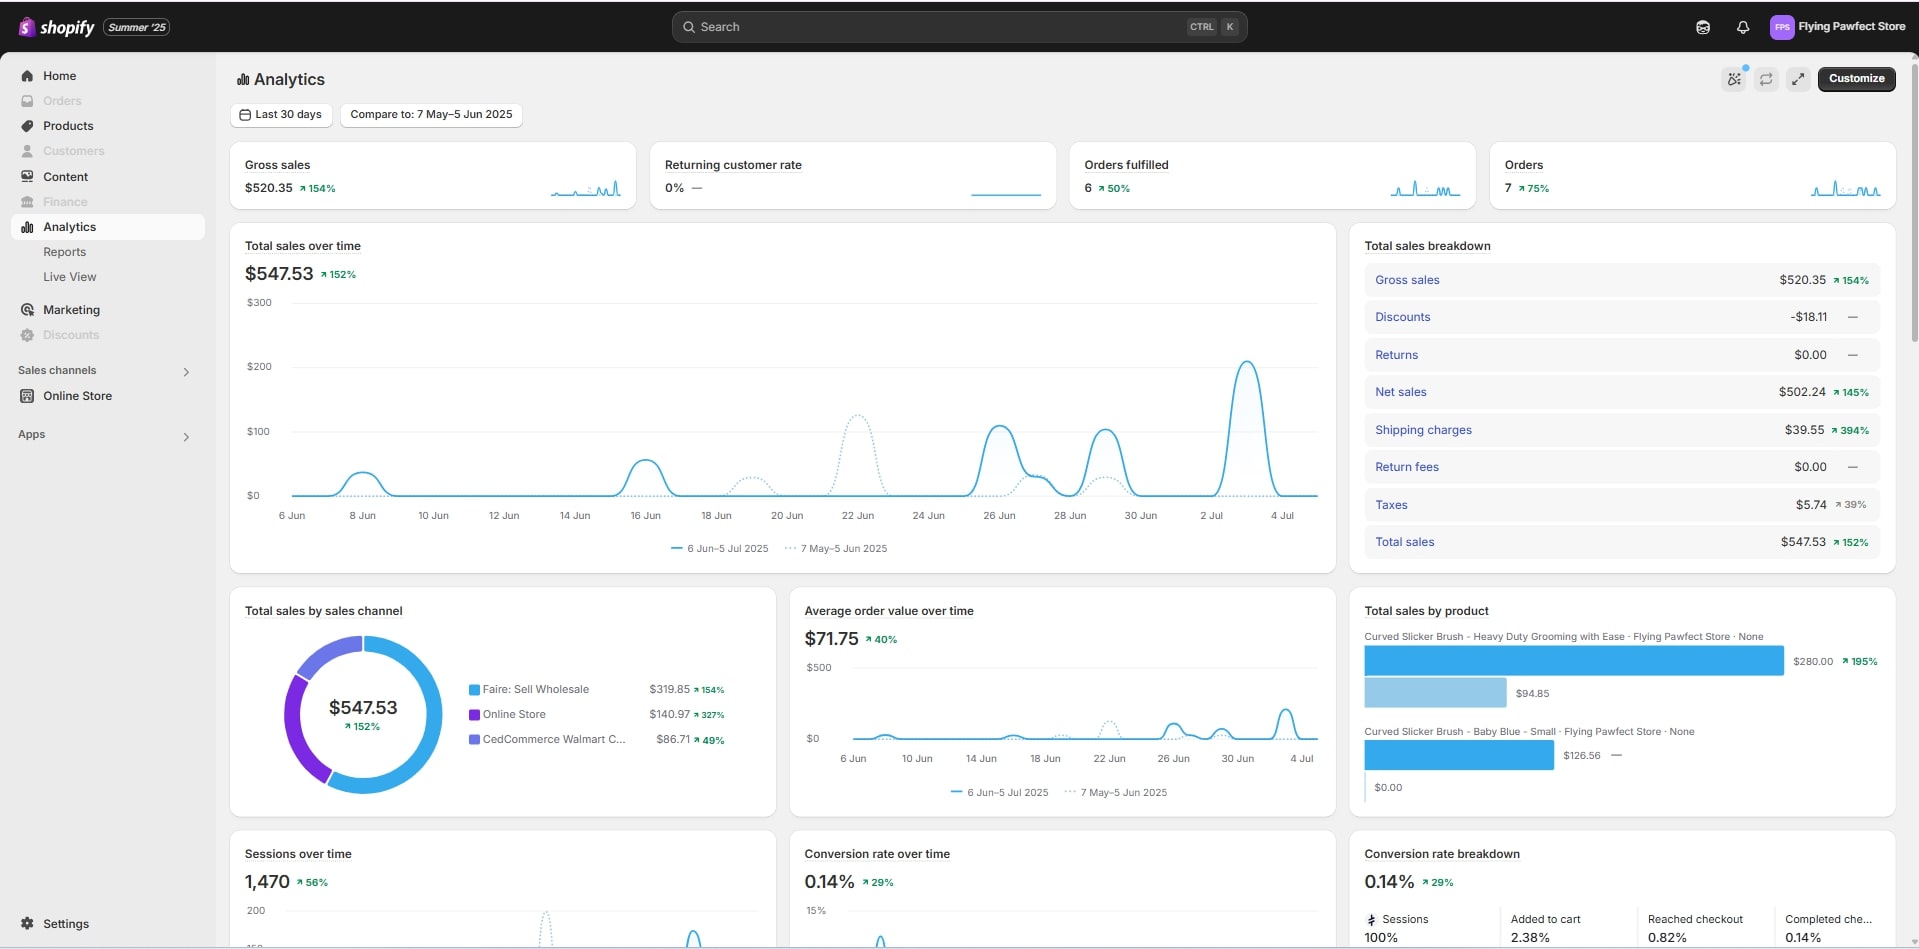Screen dimensions: 1919x949
Task: Click the Analytics page title icon
Action: click(243, 79)
